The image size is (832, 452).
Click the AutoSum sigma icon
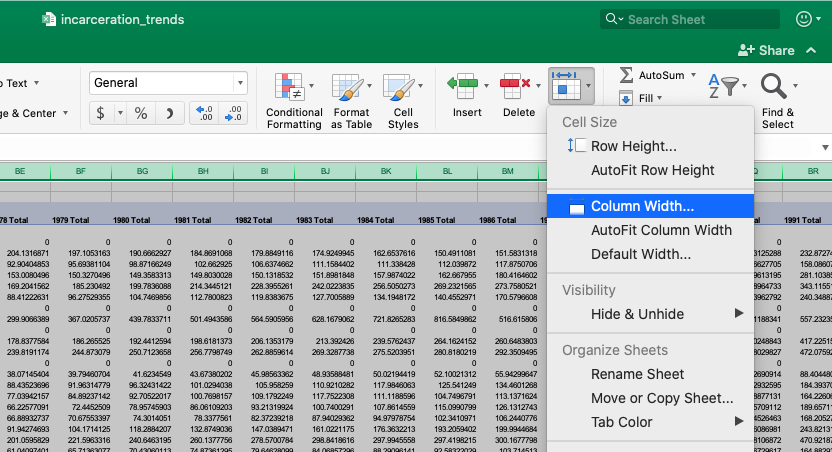(x=626, y=75)
